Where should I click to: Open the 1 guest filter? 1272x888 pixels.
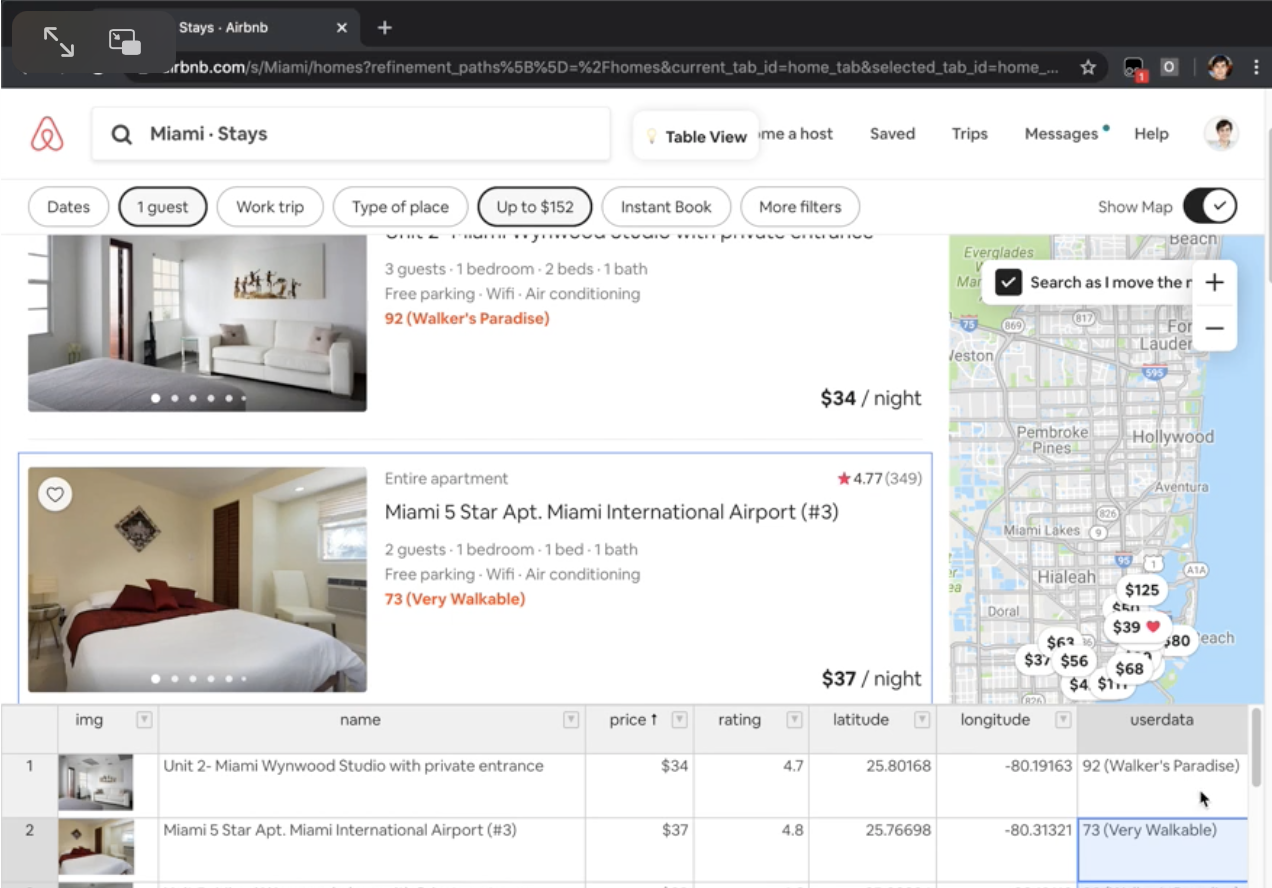163,207
